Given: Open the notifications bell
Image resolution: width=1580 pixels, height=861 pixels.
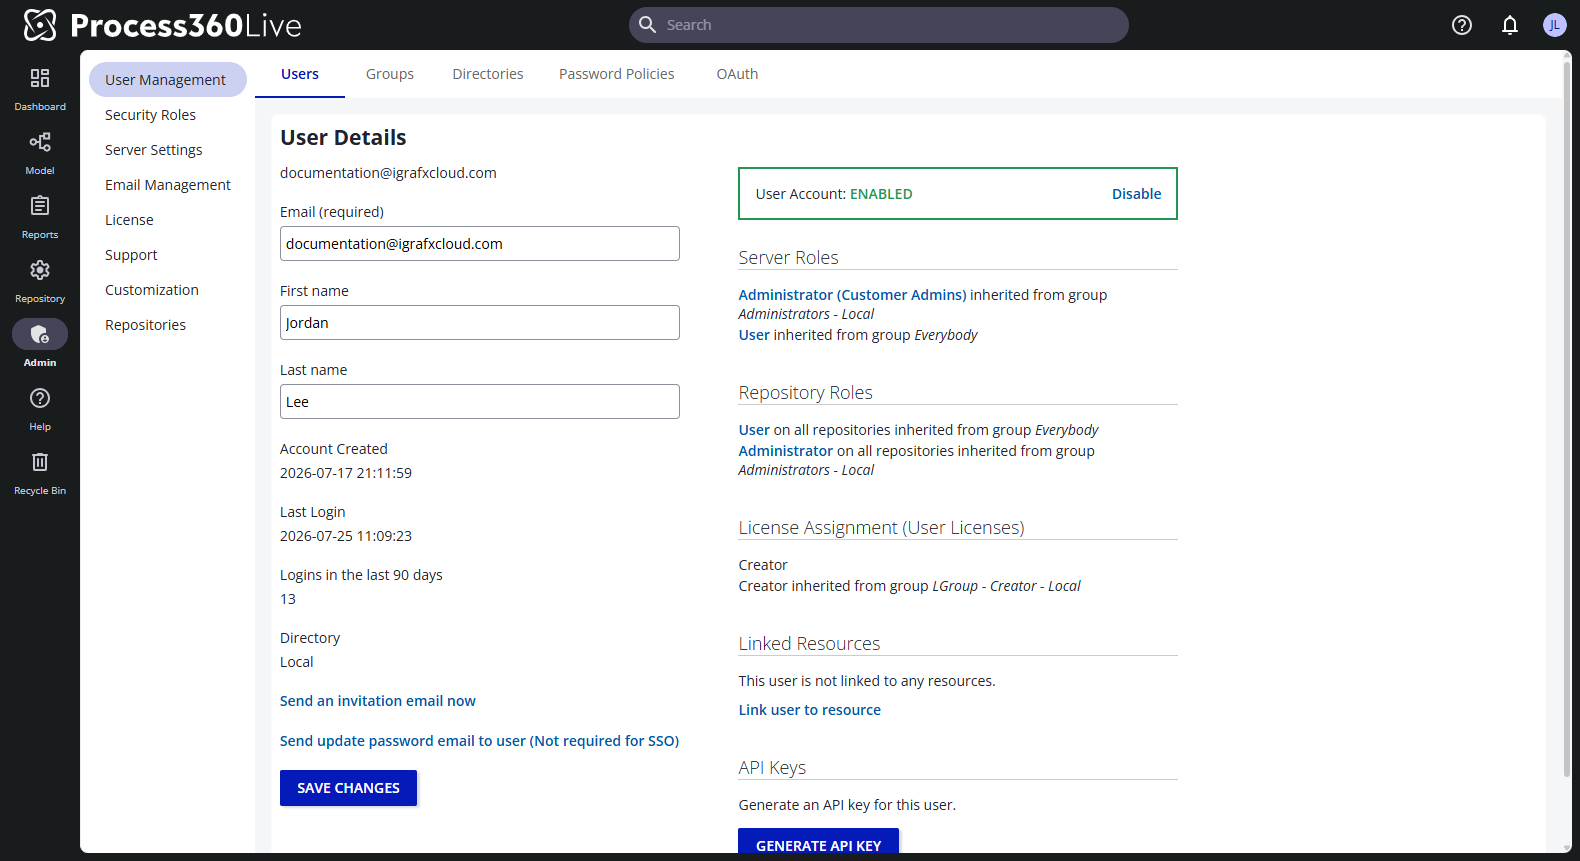Looking at the screenshot, I should (x=1510, y=25).
